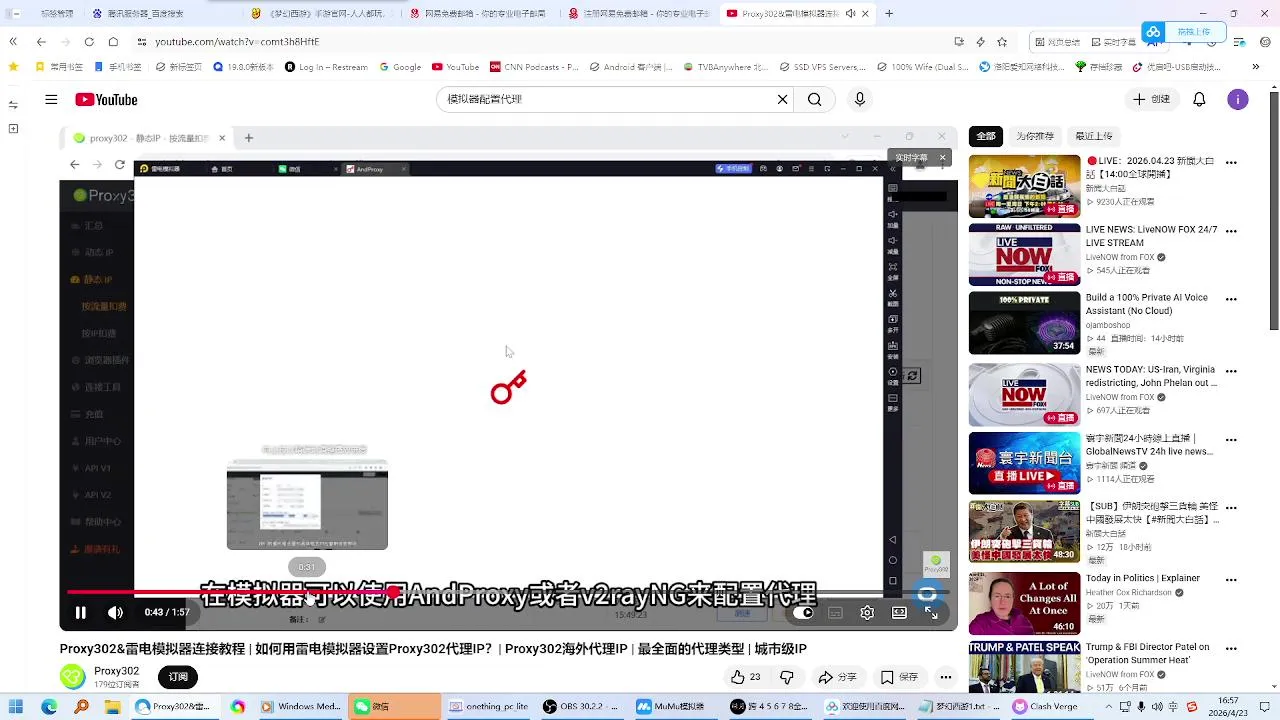Image resolution: width=1280 pixels, height=720 pixels.
Task: Seek on the red video progress bar
Action: coord(508,592)
